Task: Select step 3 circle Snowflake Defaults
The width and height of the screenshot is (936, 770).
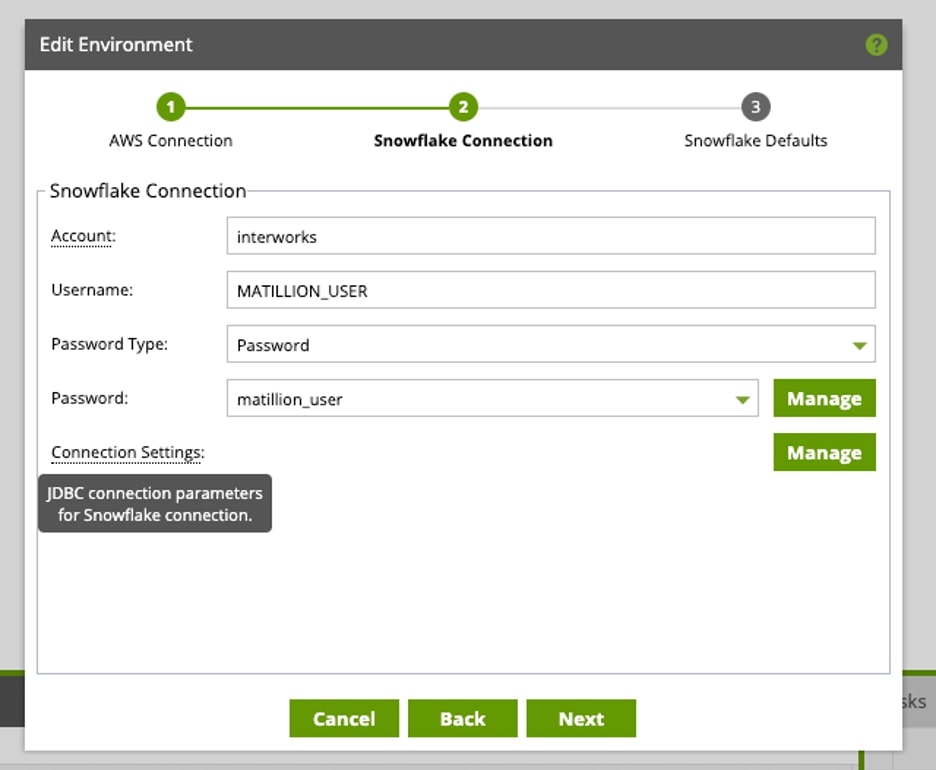Action: (x=756, y=107)
